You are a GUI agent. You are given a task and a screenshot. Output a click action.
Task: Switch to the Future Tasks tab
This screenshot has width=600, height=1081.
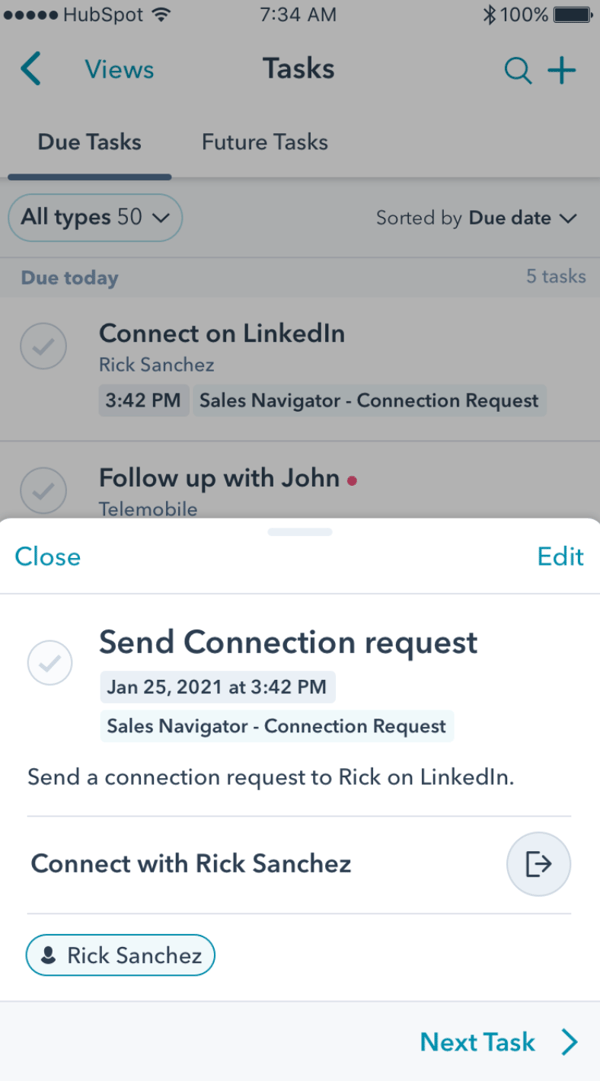[264, 142]
